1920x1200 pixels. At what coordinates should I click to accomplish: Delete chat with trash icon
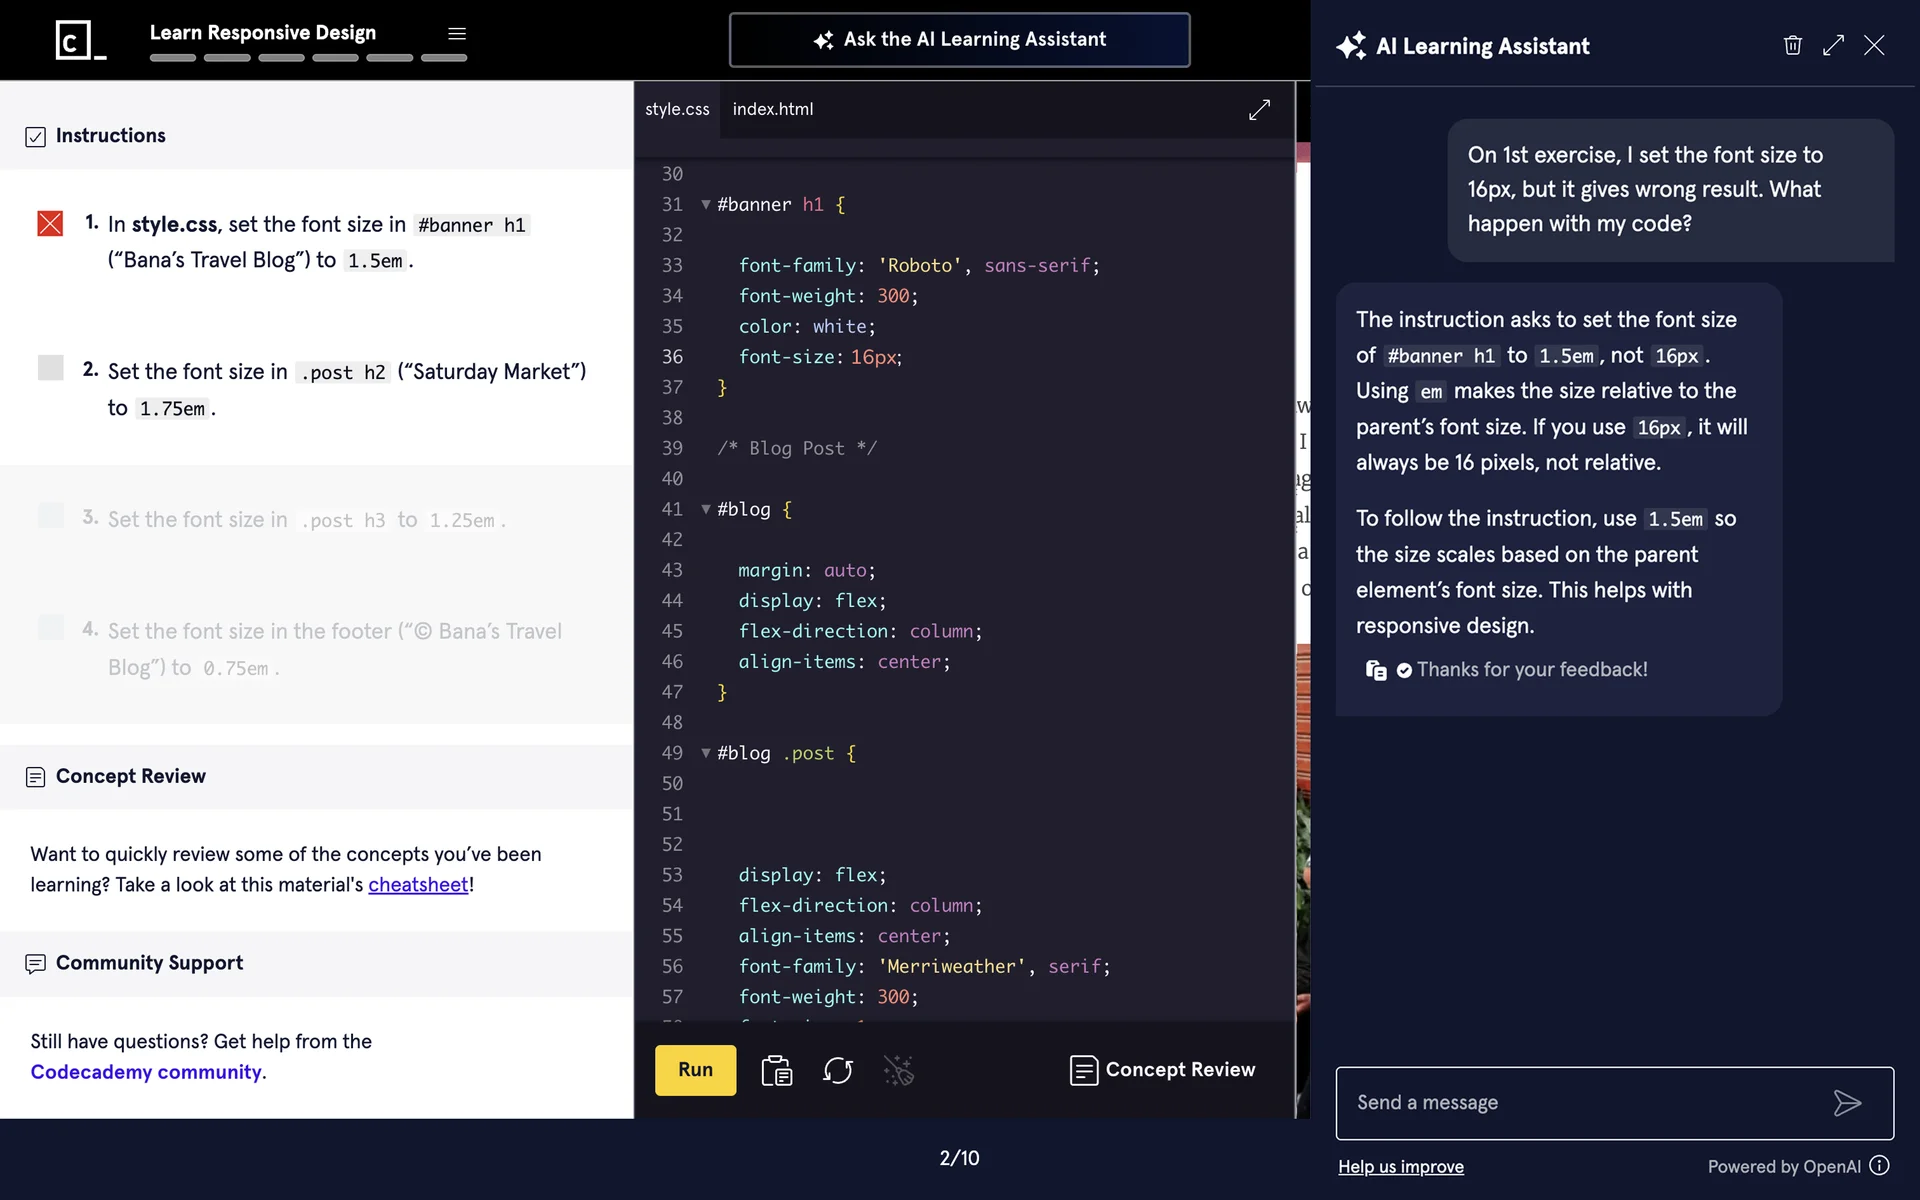click(1792, 46)
